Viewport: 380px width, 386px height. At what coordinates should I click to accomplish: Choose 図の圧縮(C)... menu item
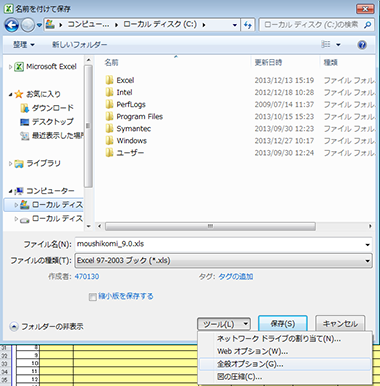[x=285, y=377]
